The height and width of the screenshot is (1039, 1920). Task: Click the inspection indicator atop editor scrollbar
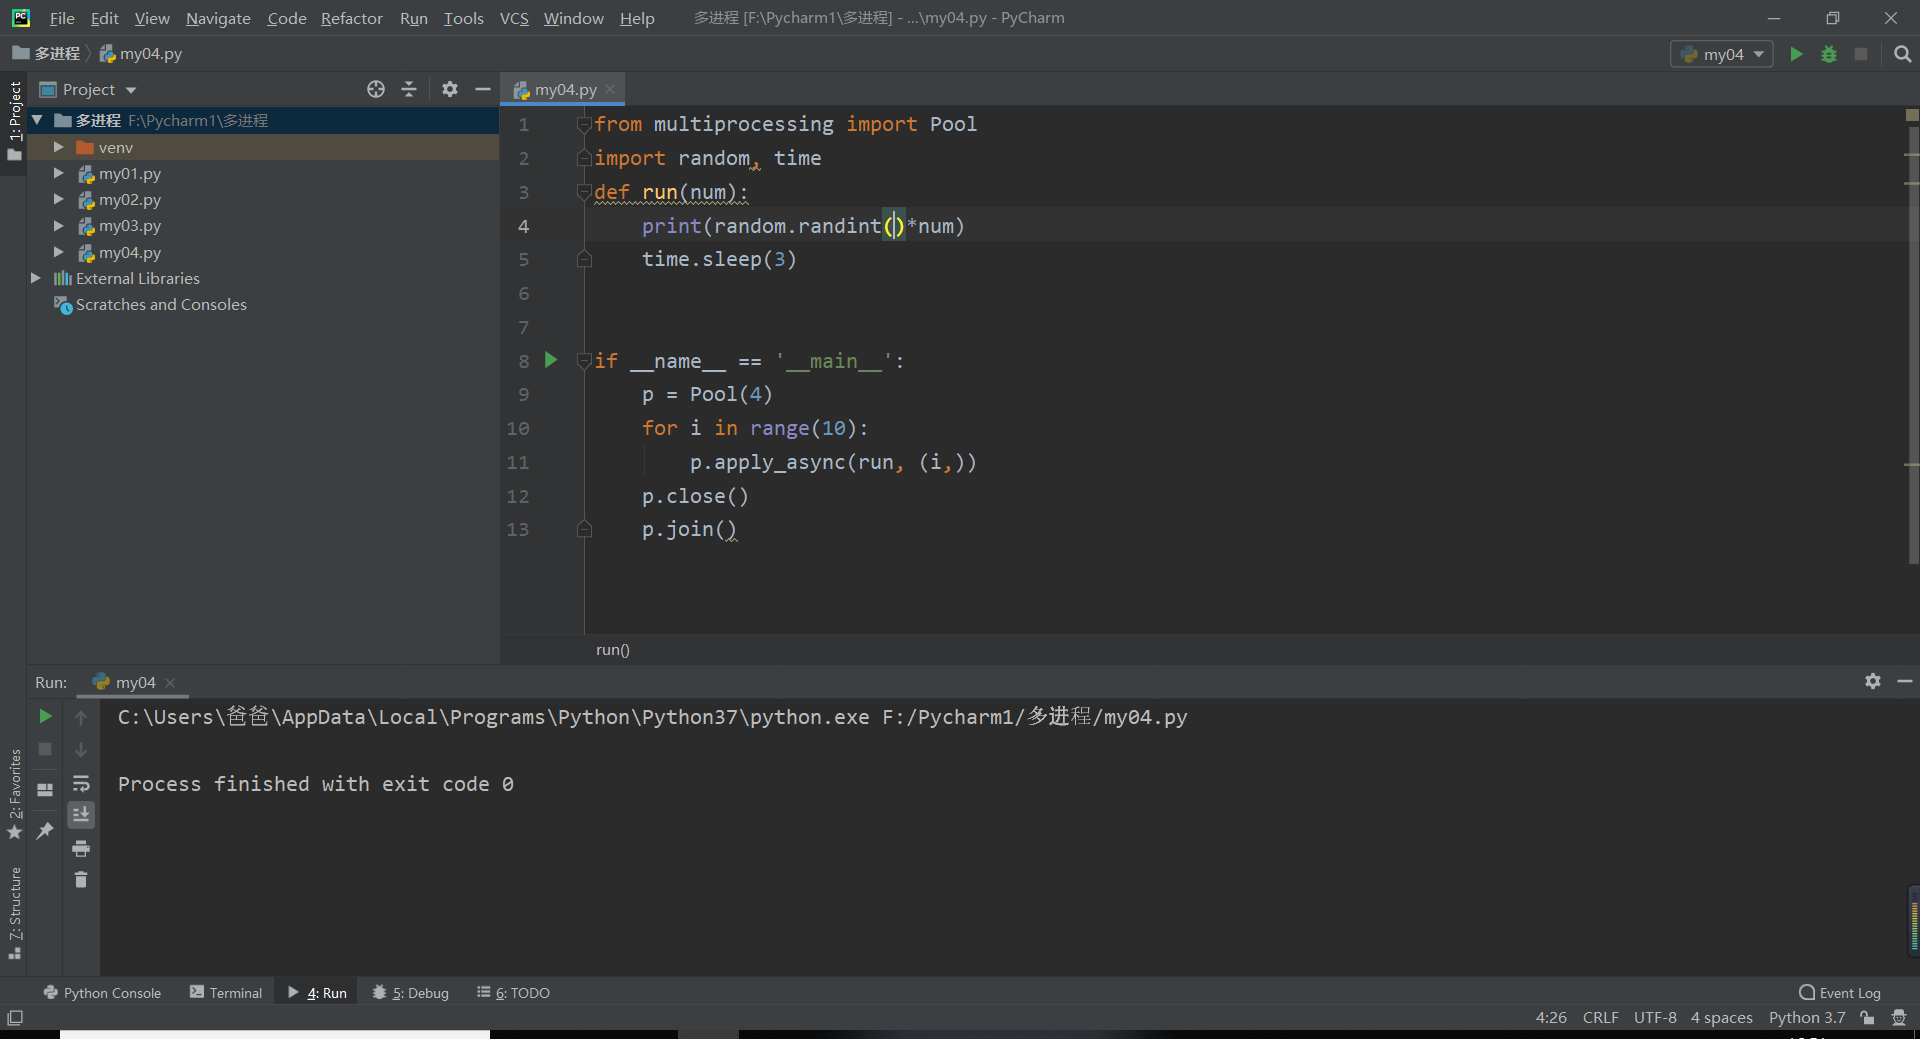[1912, 115]
